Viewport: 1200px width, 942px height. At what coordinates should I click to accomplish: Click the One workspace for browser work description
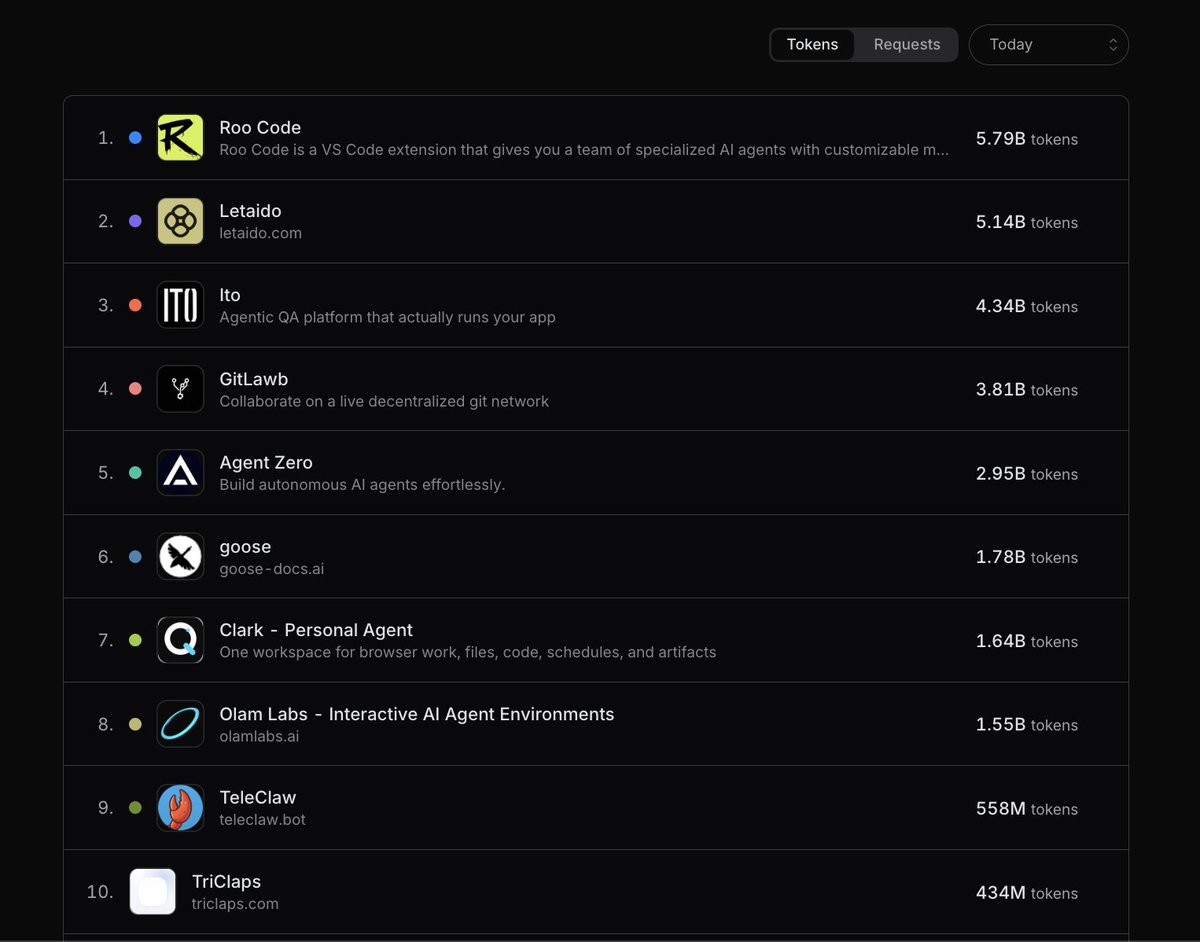(x=468, y=652)
